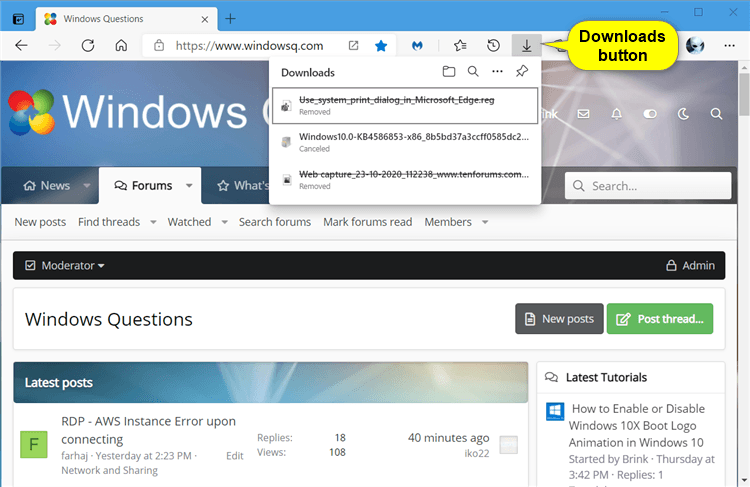Open the What's new tab
Image resolution: width=750 pixels, height=487 pixels.
(243, 186)
